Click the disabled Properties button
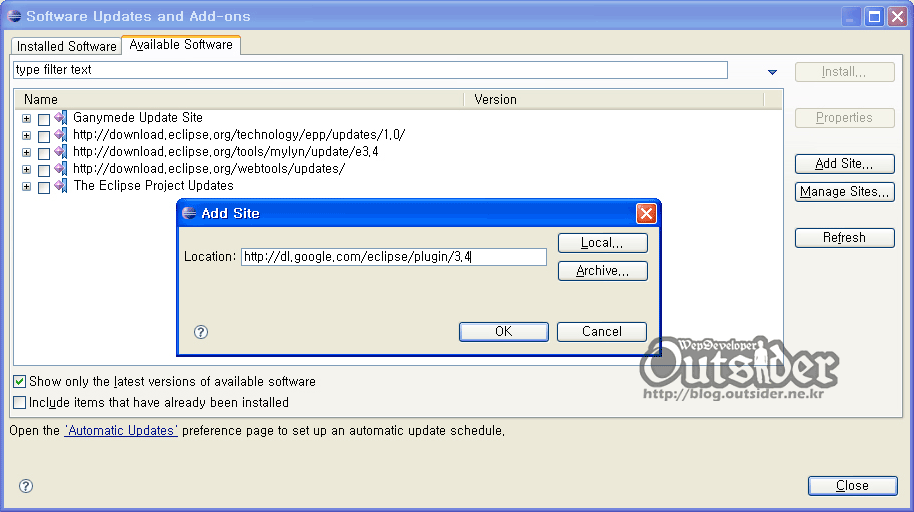The width and height of the screenshot is (914, 512). pos(845,118)
